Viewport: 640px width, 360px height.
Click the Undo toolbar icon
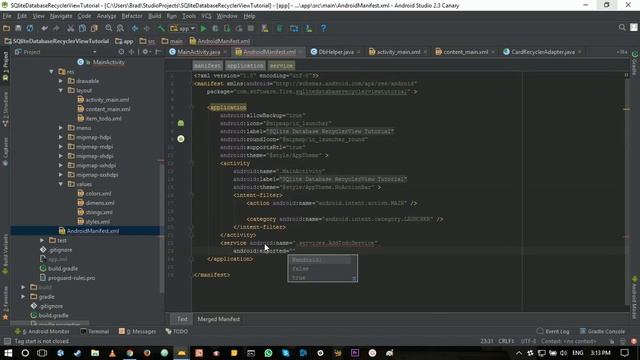44,28
